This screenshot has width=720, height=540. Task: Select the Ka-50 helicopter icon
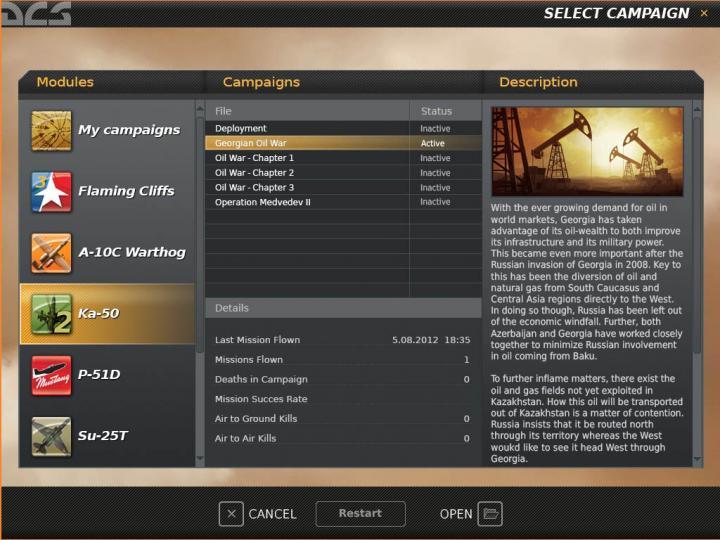point(51,314)
